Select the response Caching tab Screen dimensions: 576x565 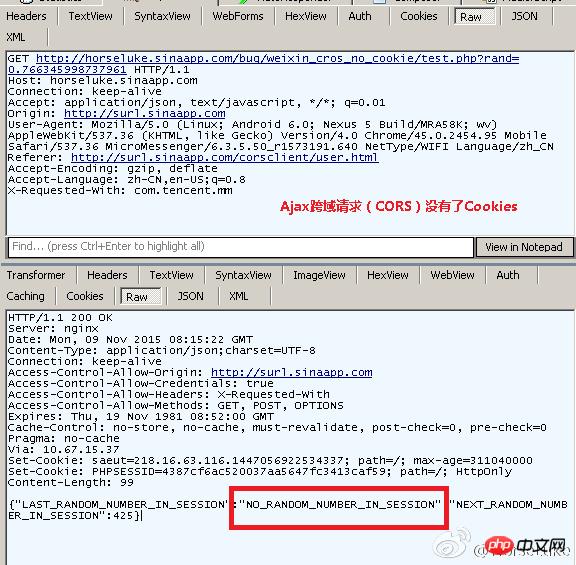coord(25,296)
